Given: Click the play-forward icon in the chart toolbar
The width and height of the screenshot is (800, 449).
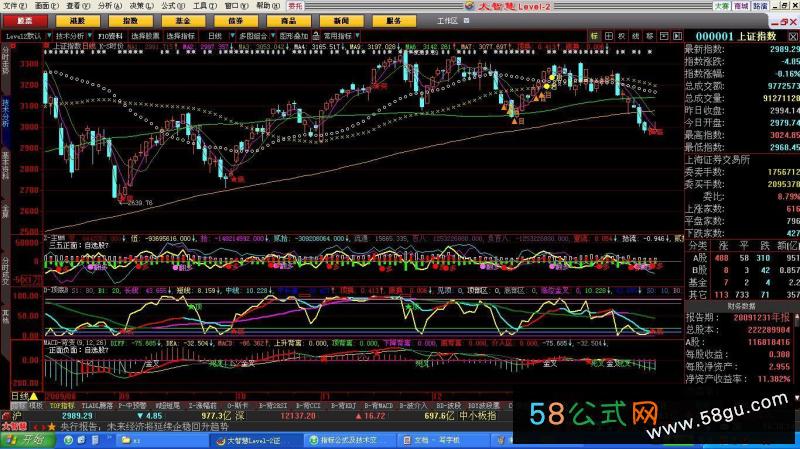Looking at the screenshot, I should (677, 36).
